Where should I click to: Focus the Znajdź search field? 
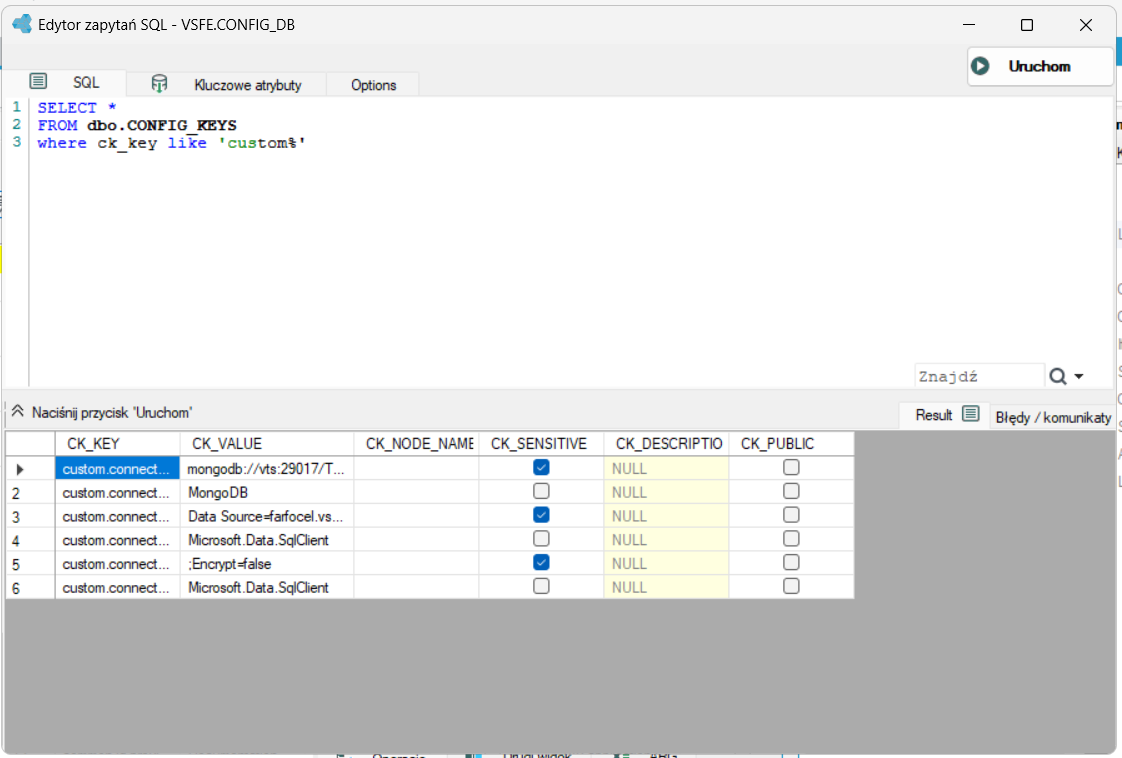pos(979,376)
